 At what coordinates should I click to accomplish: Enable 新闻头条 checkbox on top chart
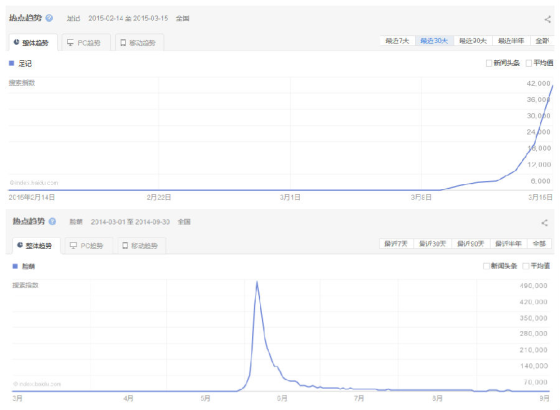coord(489,63)
